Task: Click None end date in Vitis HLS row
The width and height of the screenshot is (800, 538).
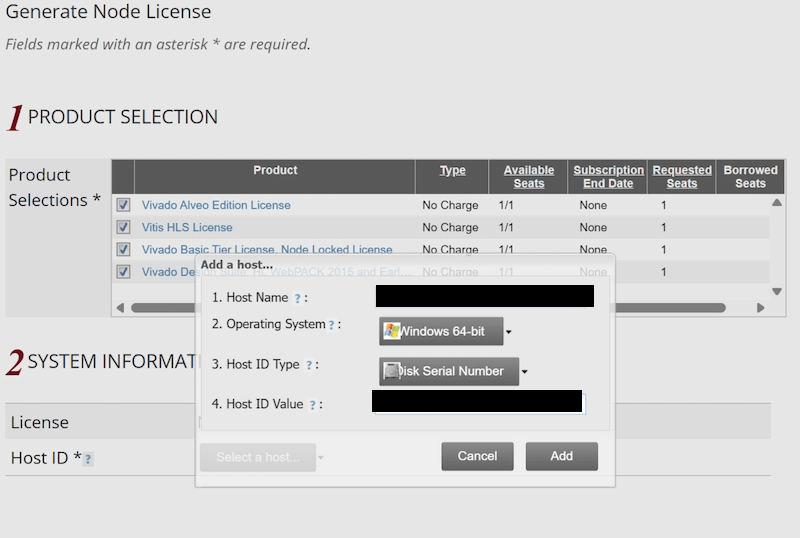Action: 593,227
